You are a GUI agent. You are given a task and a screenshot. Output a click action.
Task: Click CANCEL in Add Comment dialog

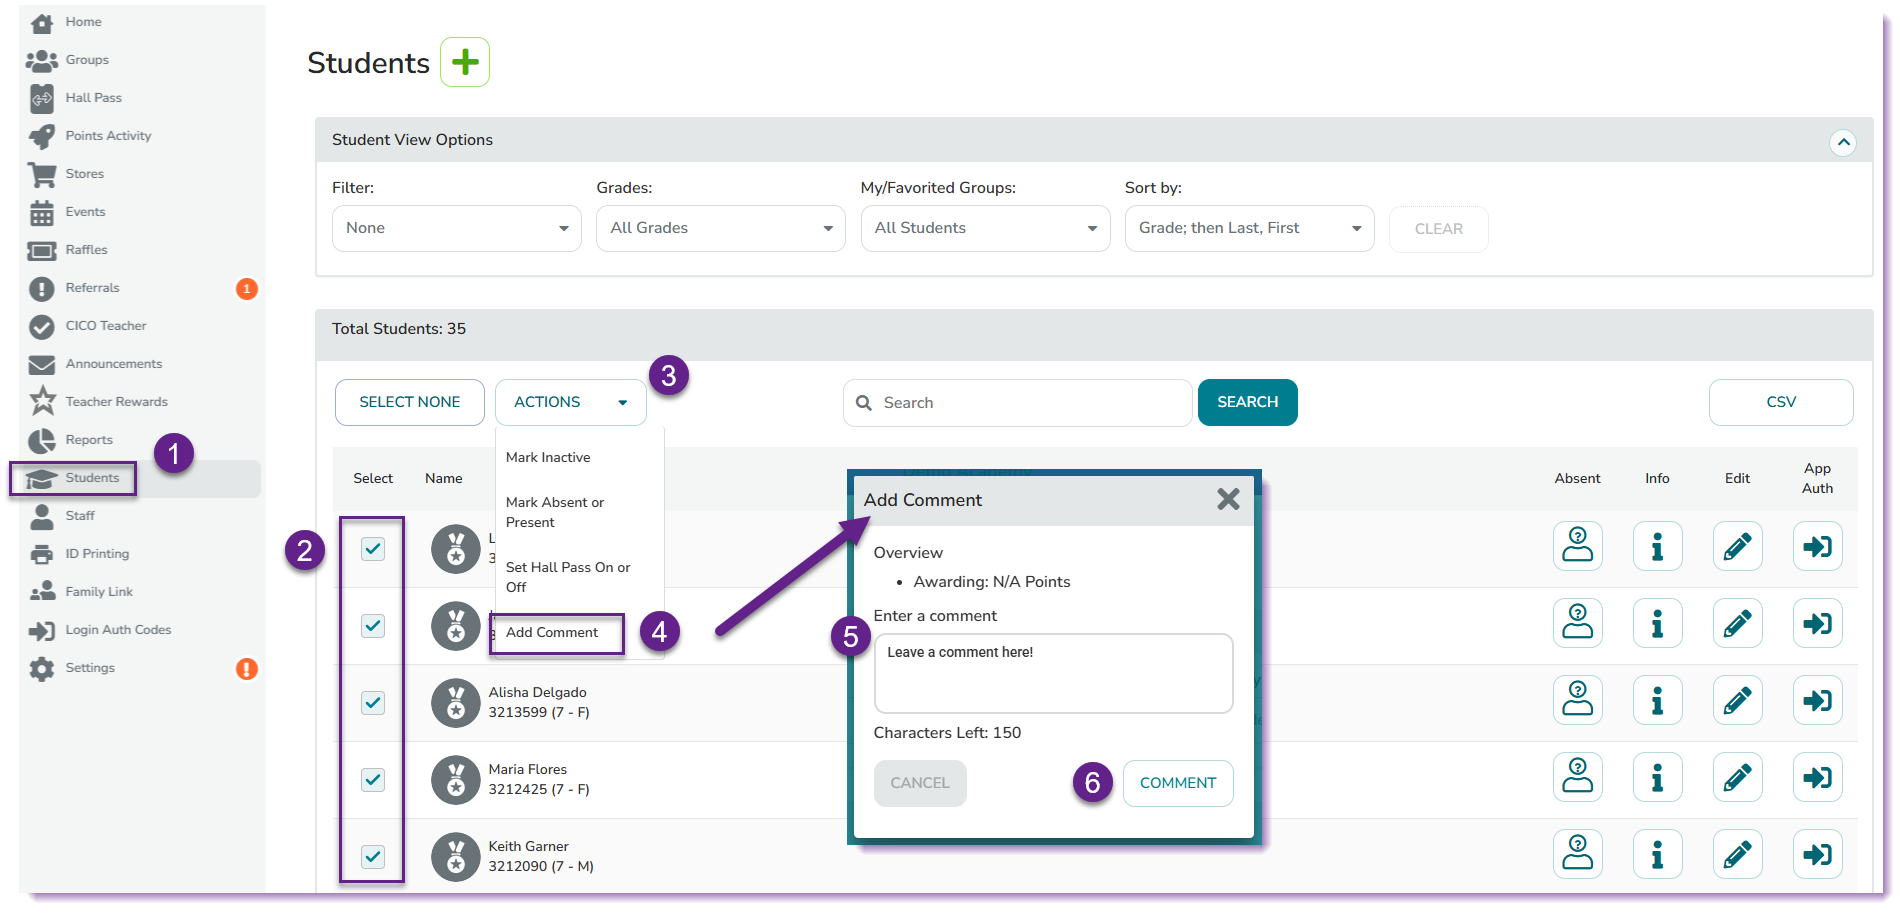click(x=920, y=783)
